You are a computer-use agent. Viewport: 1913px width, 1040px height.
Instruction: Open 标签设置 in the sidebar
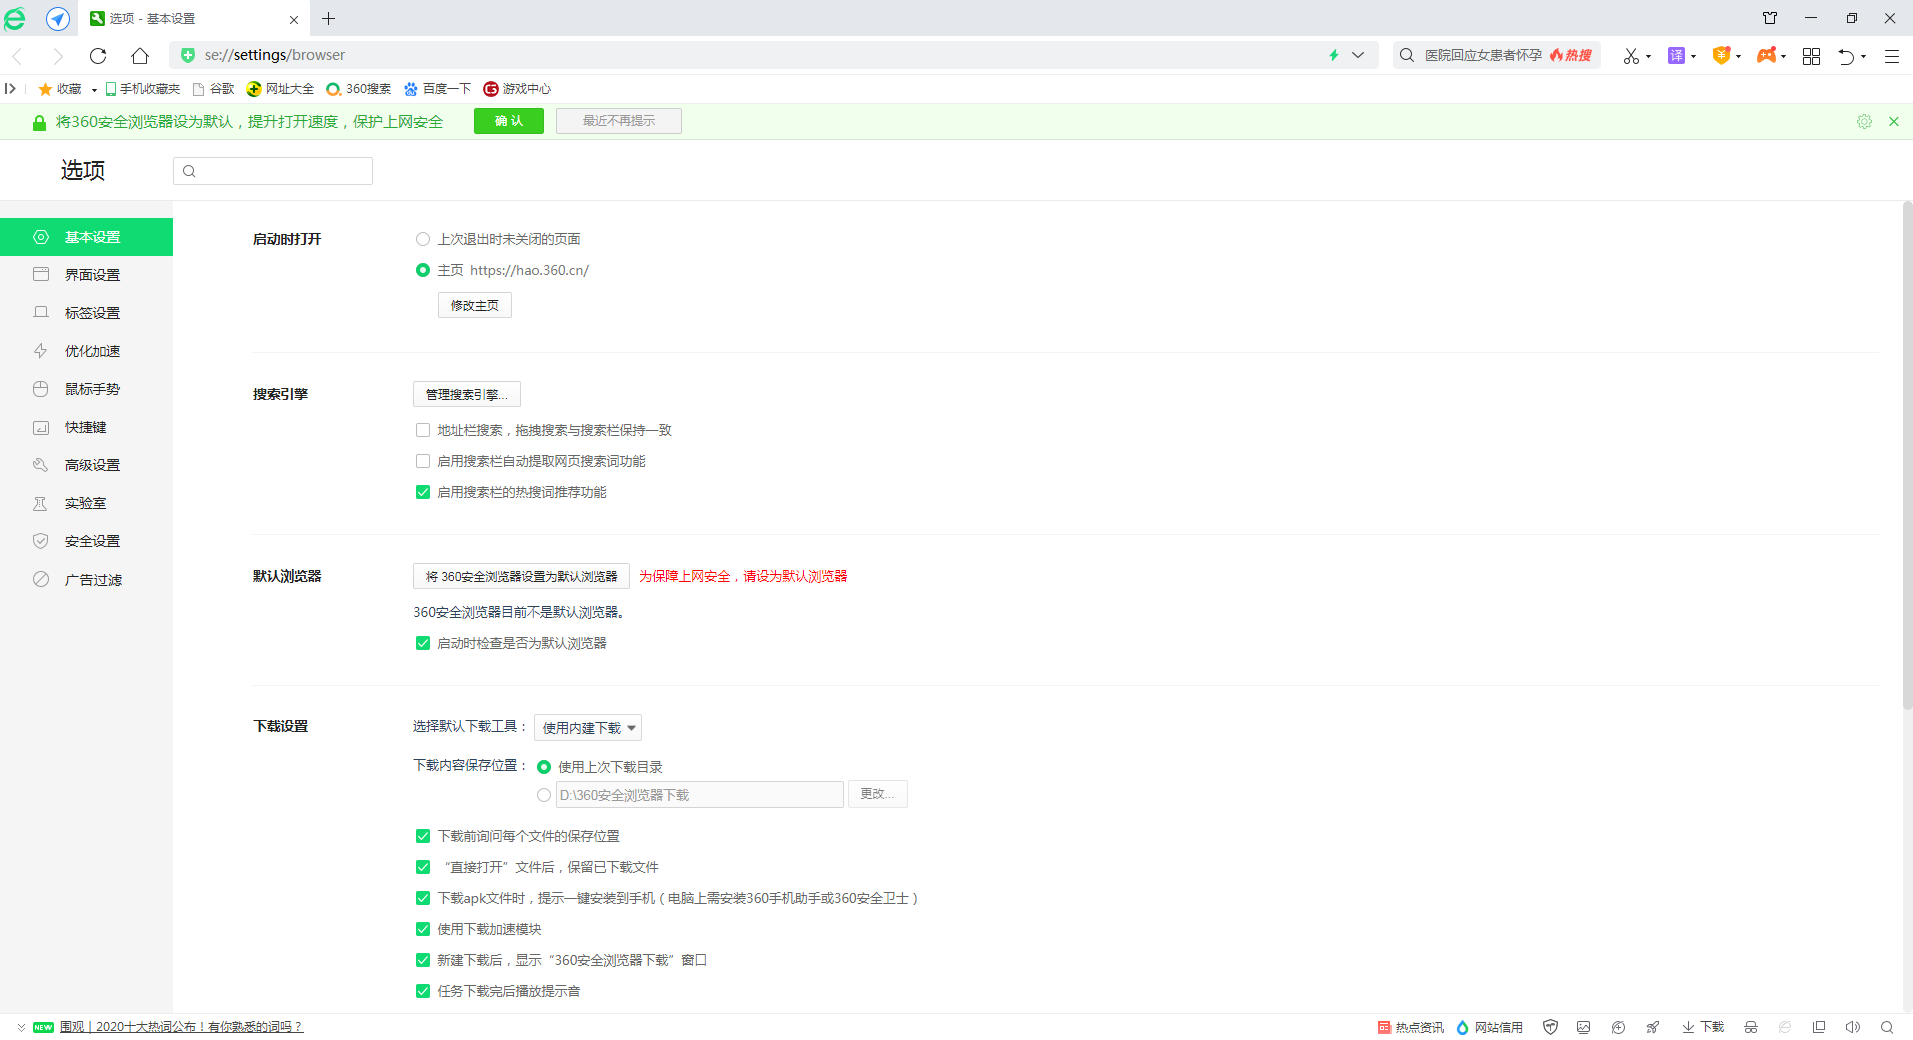coord(86,313)
